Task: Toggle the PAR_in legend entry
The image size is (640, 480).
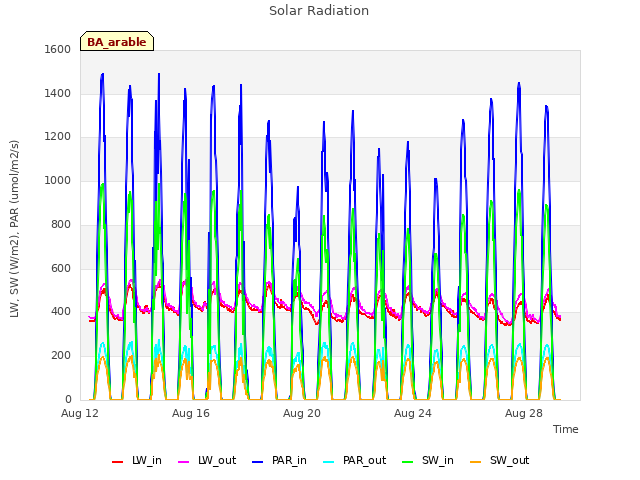Action: (x=280, y=460)
